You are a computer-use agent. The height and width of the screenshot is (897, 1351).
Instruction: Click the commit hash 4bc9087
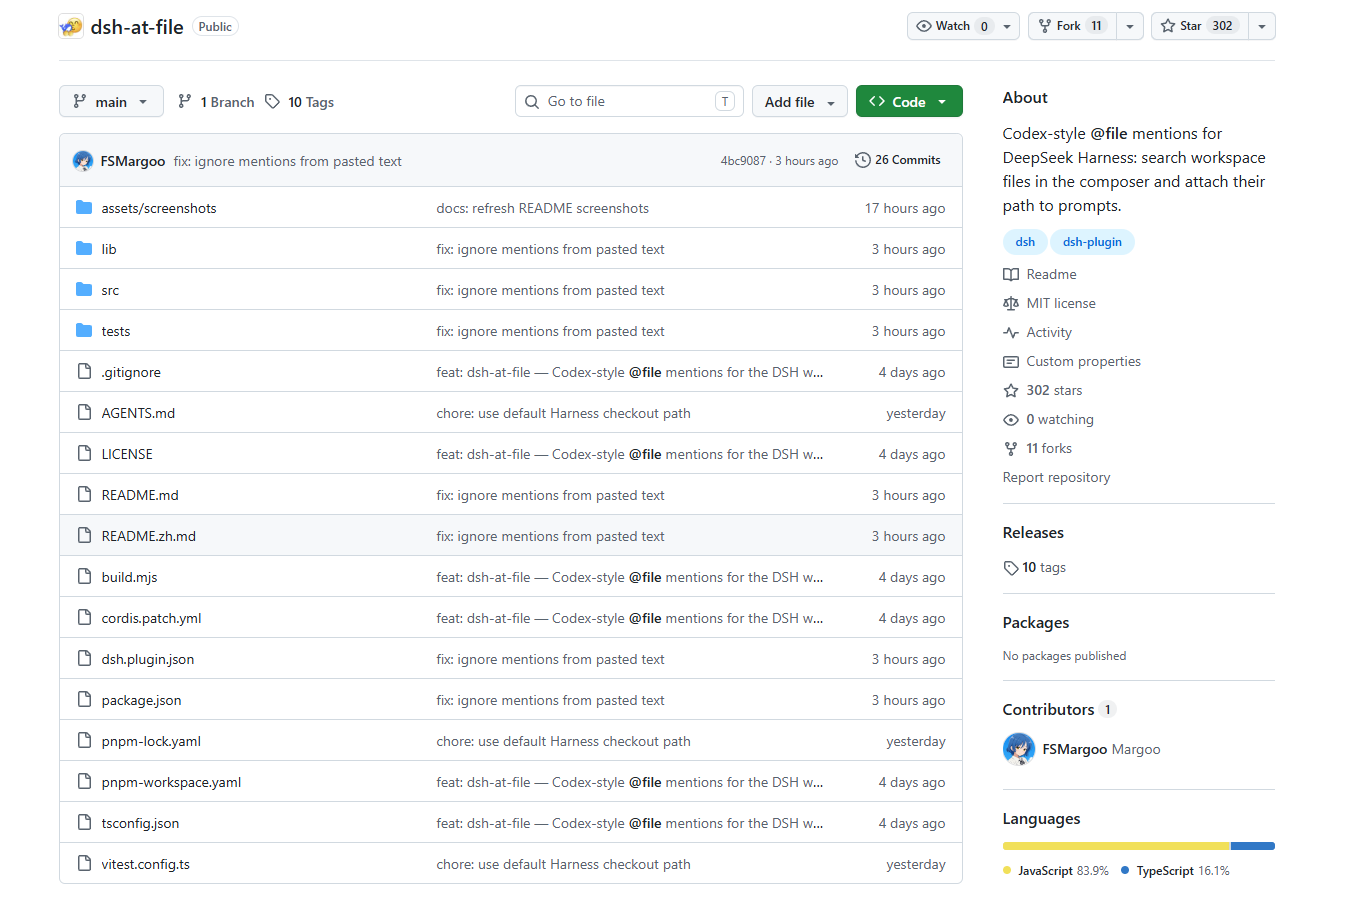click(743, 161)
